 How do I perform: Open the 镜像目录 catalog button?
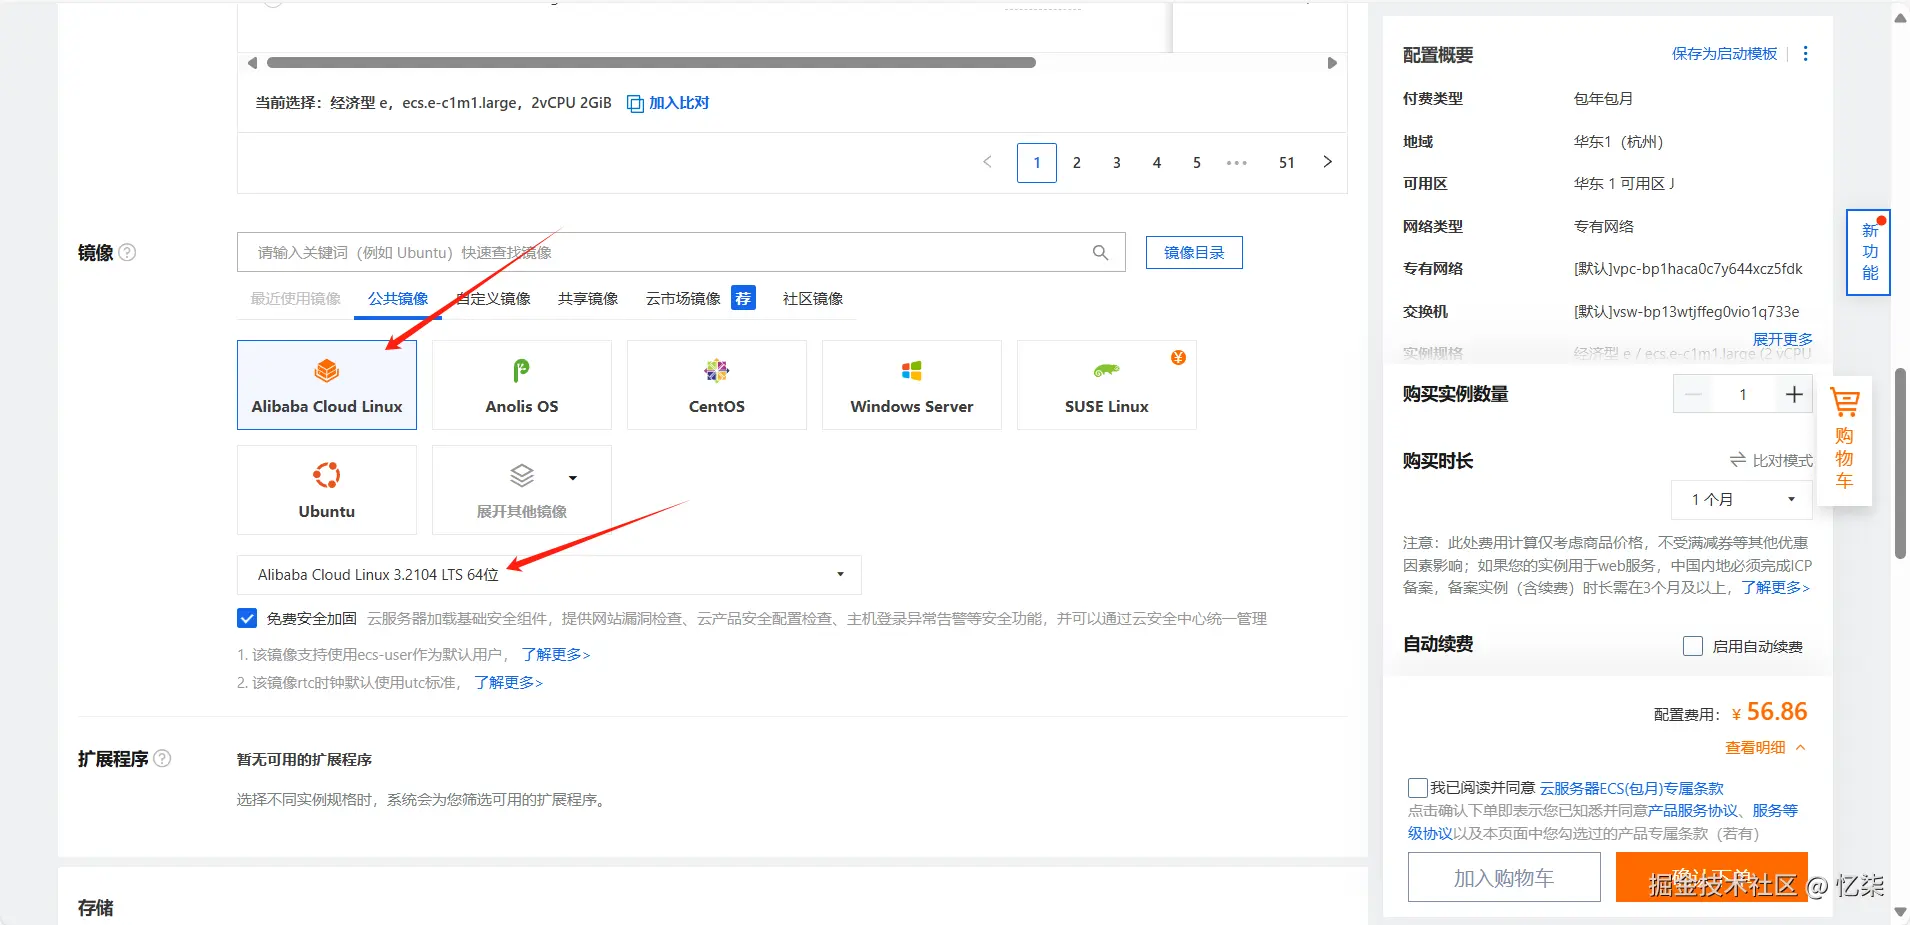pos(1194,253)
